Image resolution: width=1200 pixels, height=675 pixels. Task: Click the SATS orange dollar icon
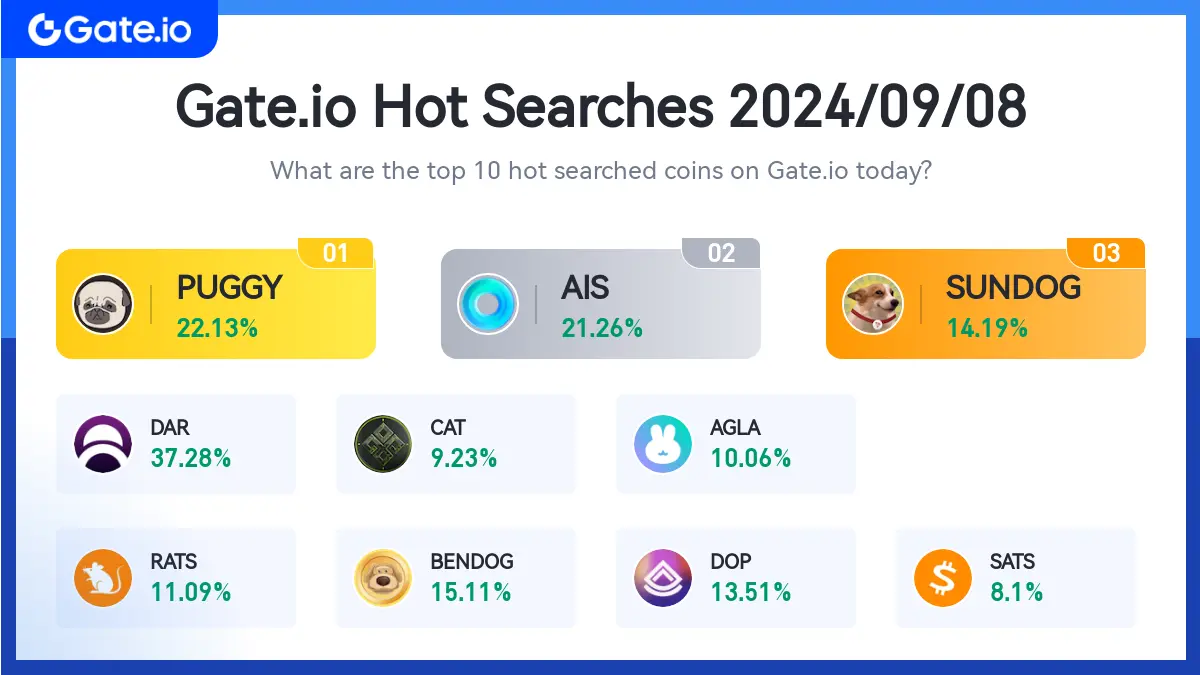pyautogui.click(x=943, y=578)
